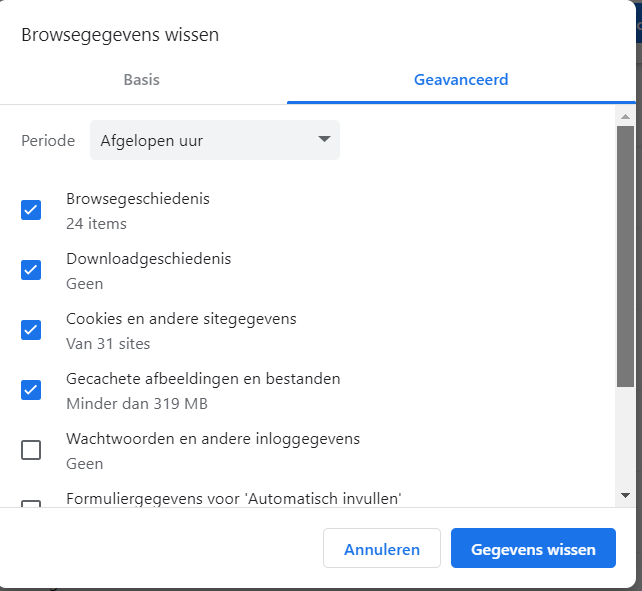This screenshot has width=642, height=591.
Task: Uncheck 'Gecachete afbeeldingen en bestanden' checkbox
Action: click(x=31, y=390)
